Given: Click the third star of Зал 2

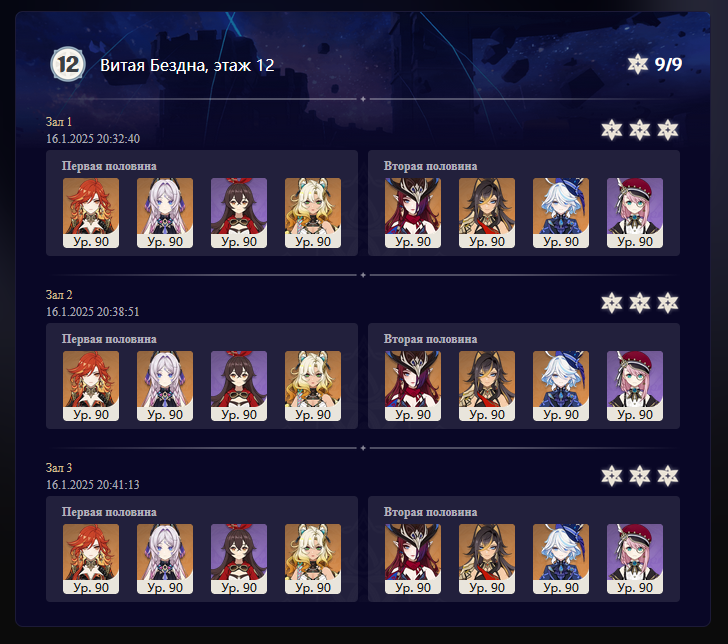Looking at the screenshot, I should tap(668, 303).
